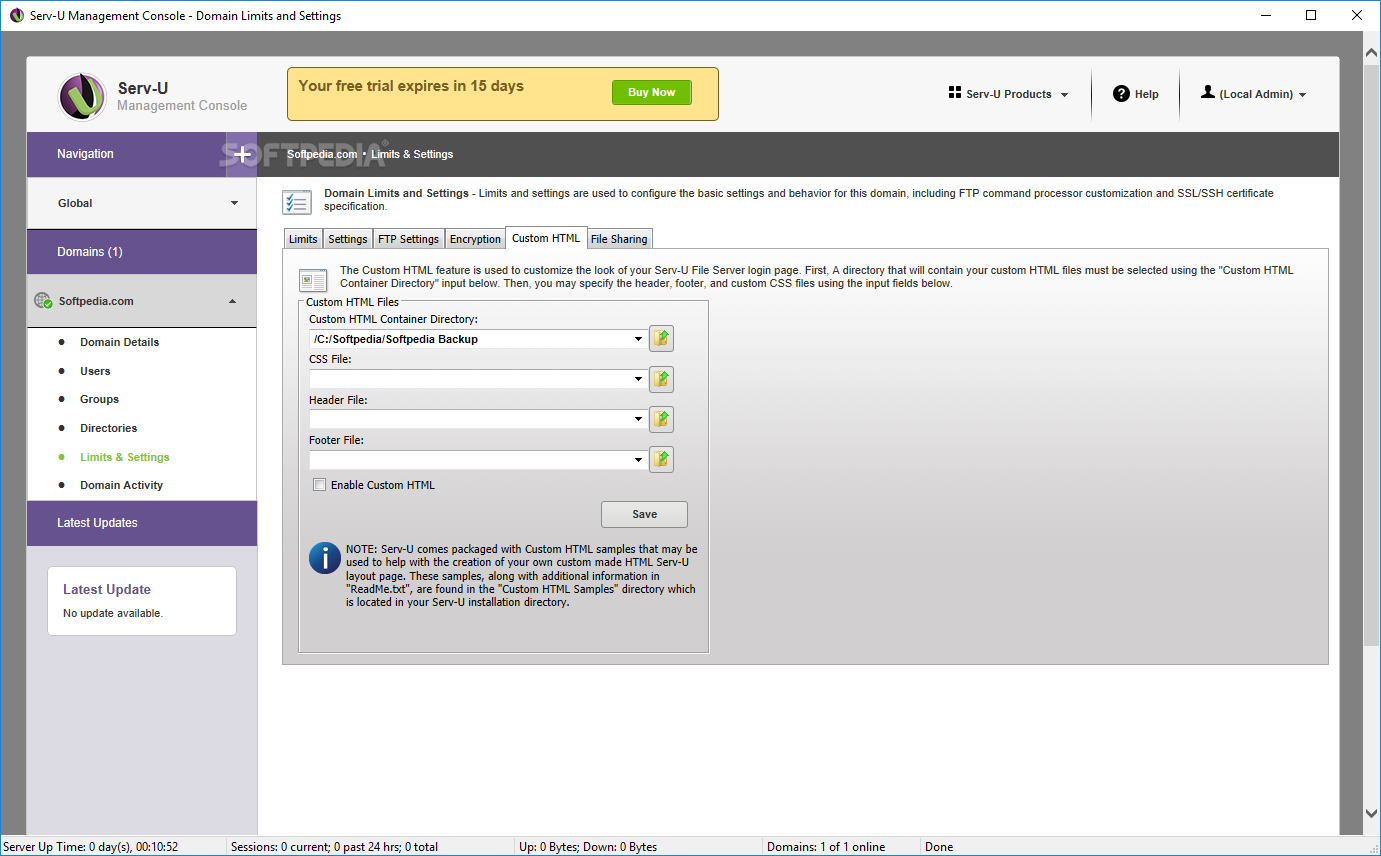Click the Navigation header
This screenshot has width=1381, height=856.
point(127,154)
